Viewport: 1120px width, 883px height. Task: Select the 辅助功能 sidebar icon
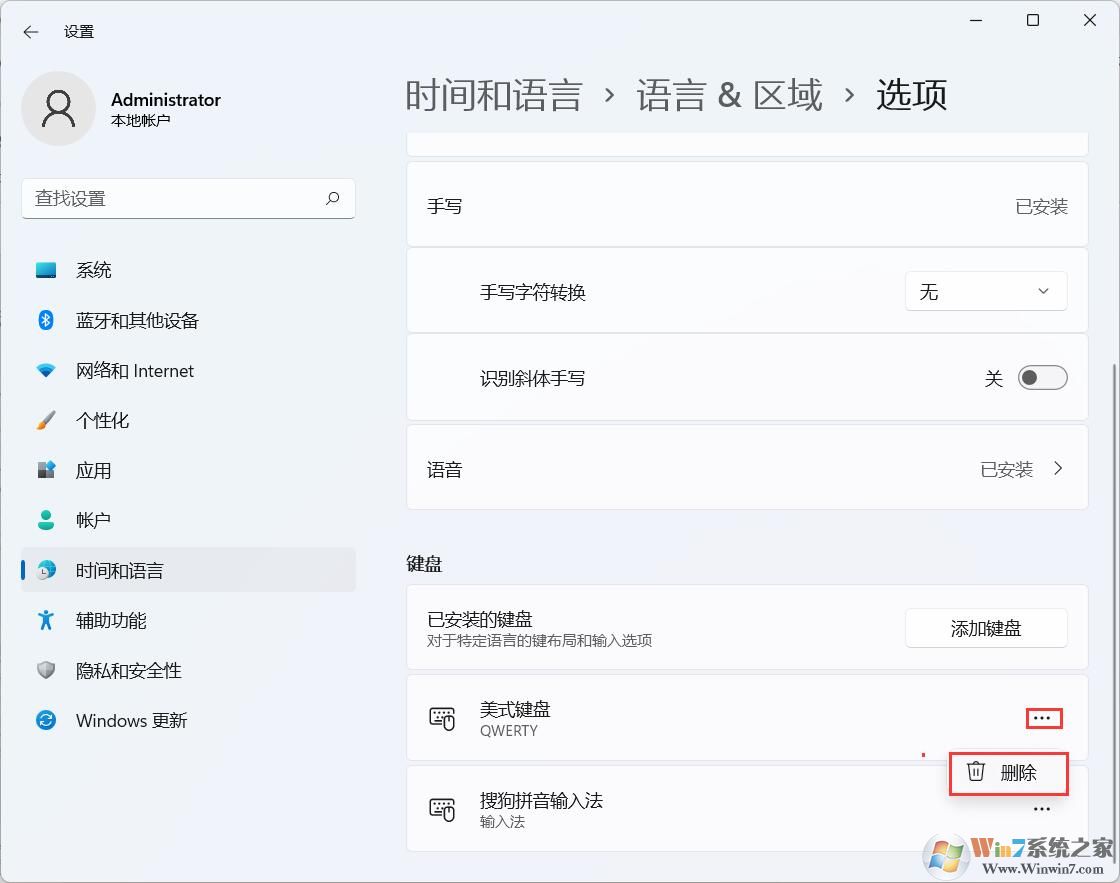tap(46, 620)
